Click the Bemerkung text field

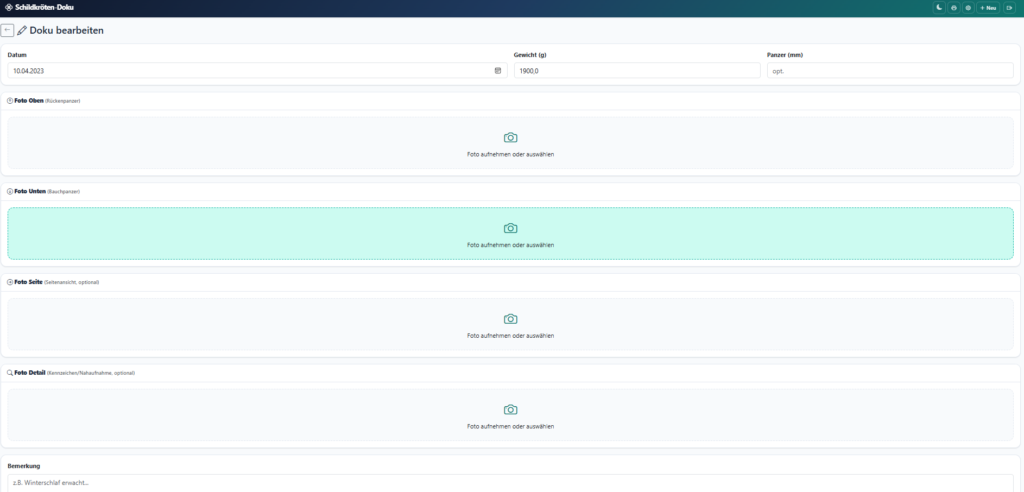pyautogui.click(x=510, y=483)
